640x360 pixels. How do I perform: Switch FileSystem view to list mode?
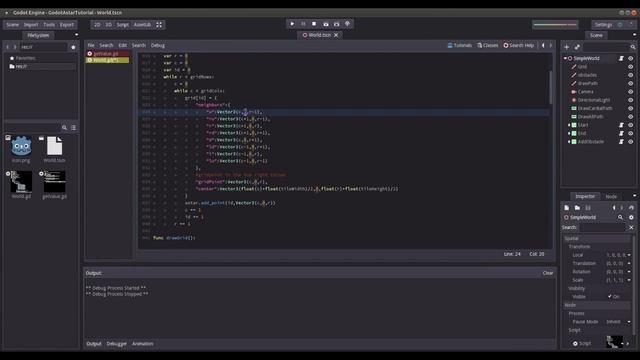tap(73, 128)
